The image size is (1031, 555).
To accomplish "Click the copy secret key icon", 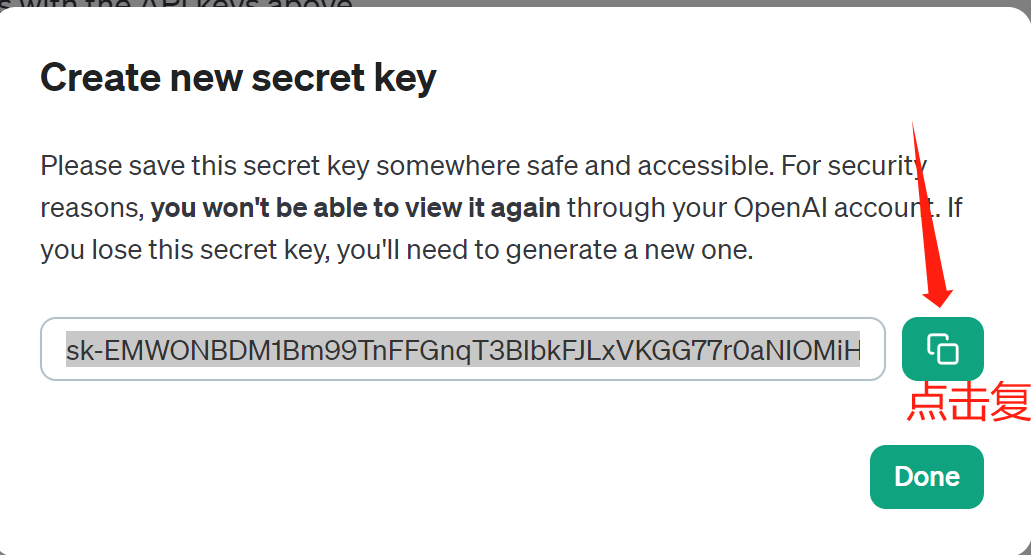I will [942, 349].
